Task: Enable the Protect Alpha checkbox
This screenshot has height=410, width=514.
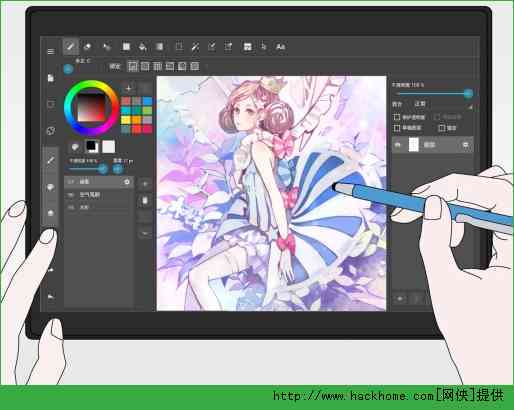Action: (x=397, y=117)
